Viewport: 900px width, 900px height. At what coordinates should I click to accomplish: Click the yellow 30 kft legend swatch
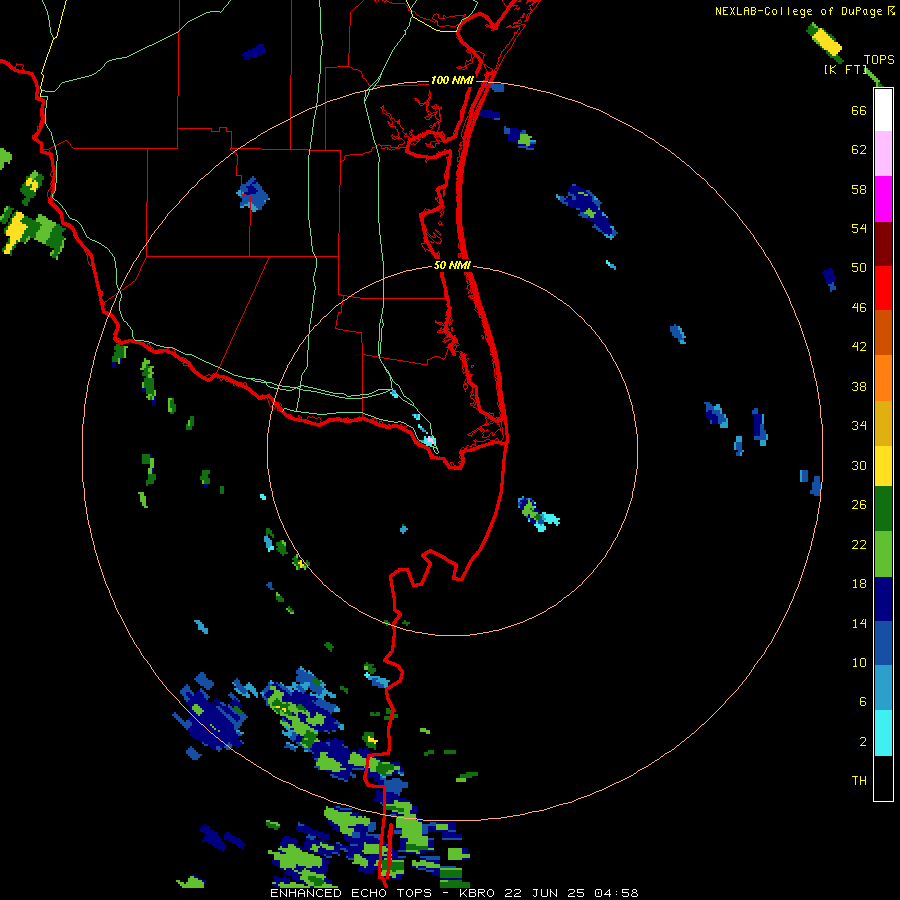click(x=883, y=466)
